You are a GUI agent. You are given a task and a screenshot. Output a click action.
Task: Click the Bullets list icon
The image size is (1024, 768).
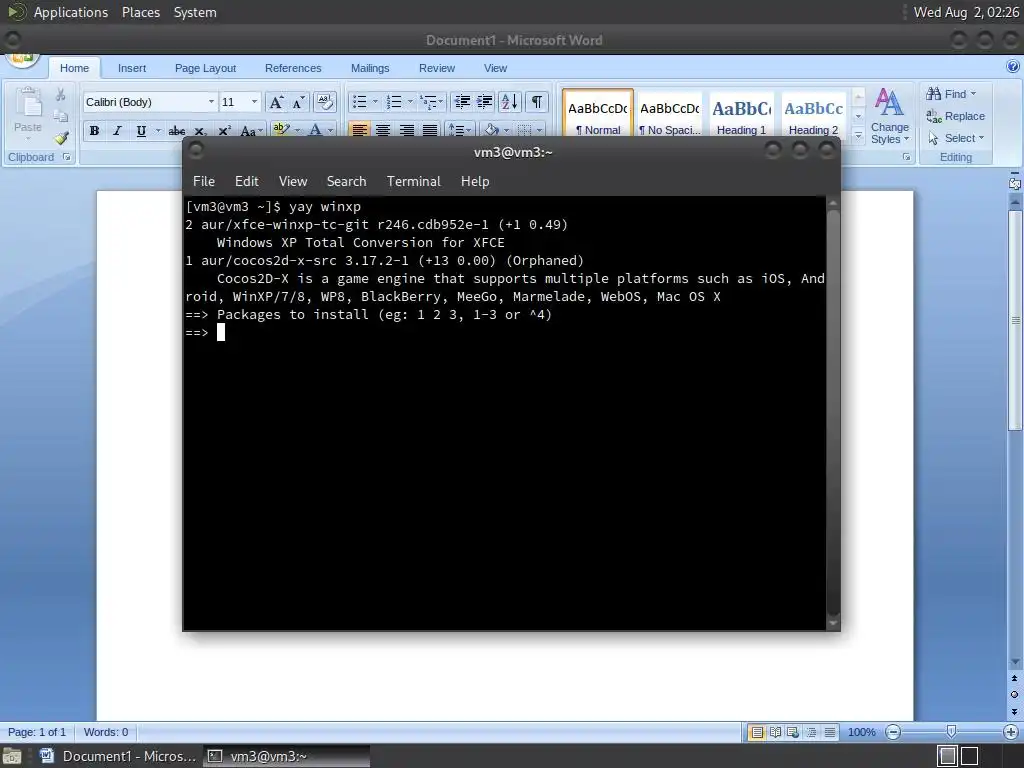[x=360, y=102]
